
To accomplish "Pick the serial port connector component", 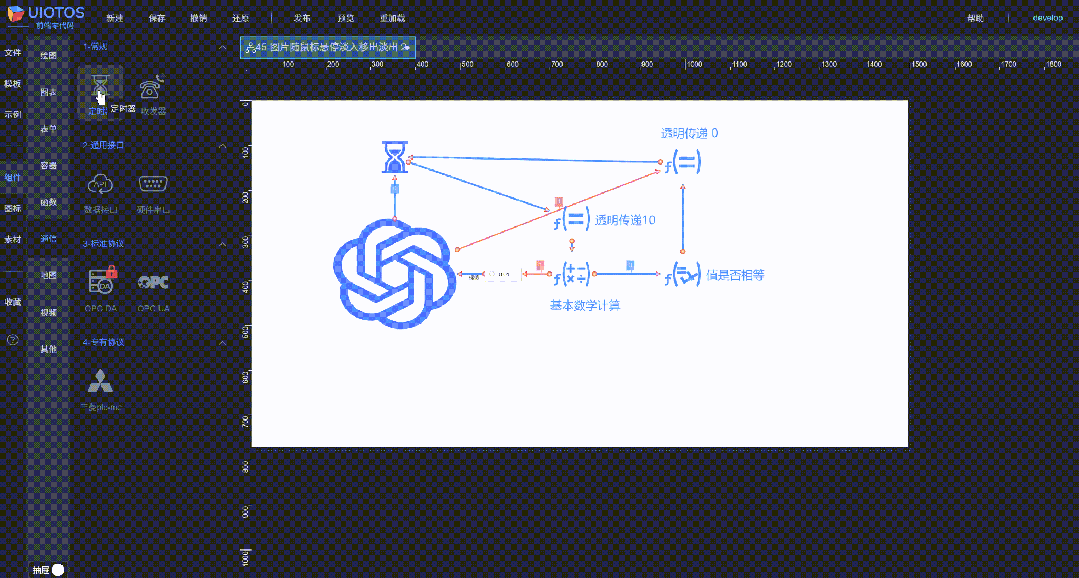I will (153, 184).
